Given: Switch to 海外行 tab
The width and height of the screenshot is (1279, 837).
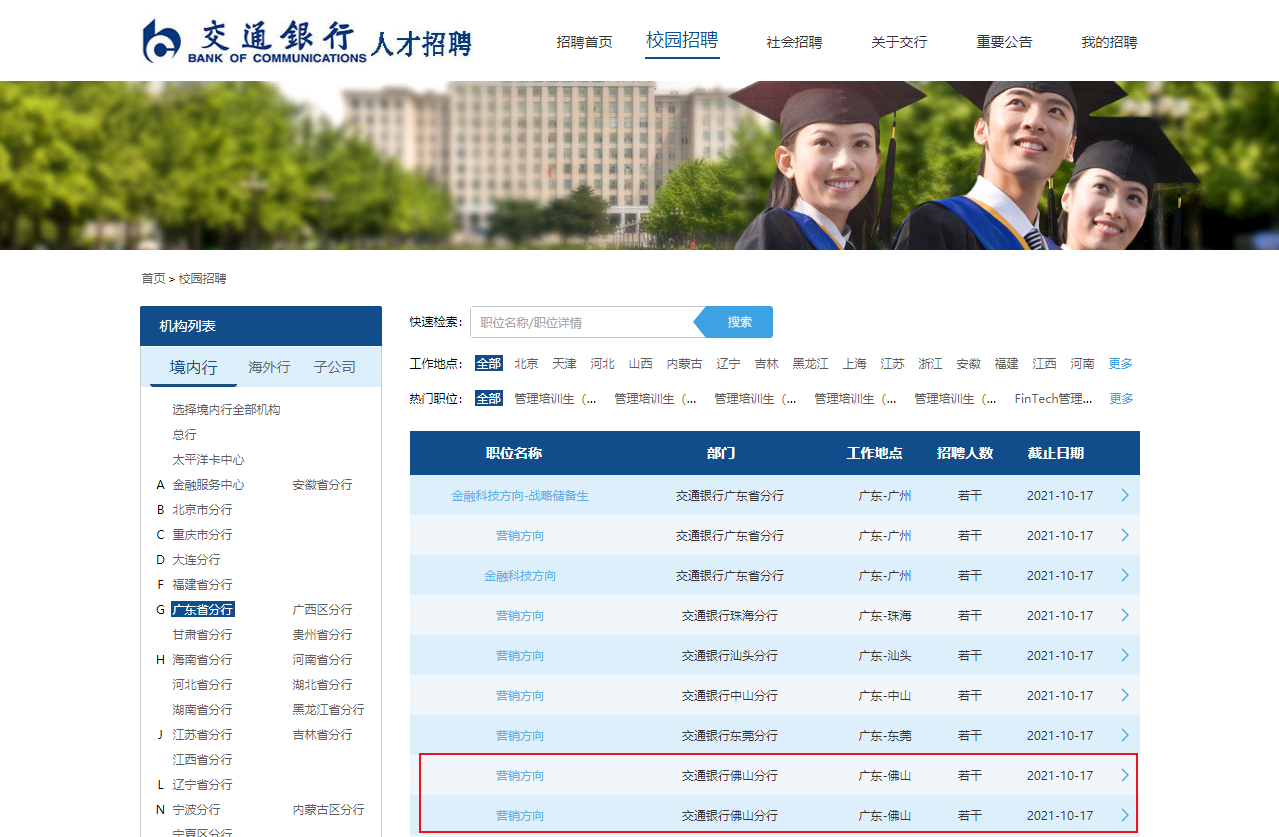Looking at the screenshot, I should pos(269,367).
